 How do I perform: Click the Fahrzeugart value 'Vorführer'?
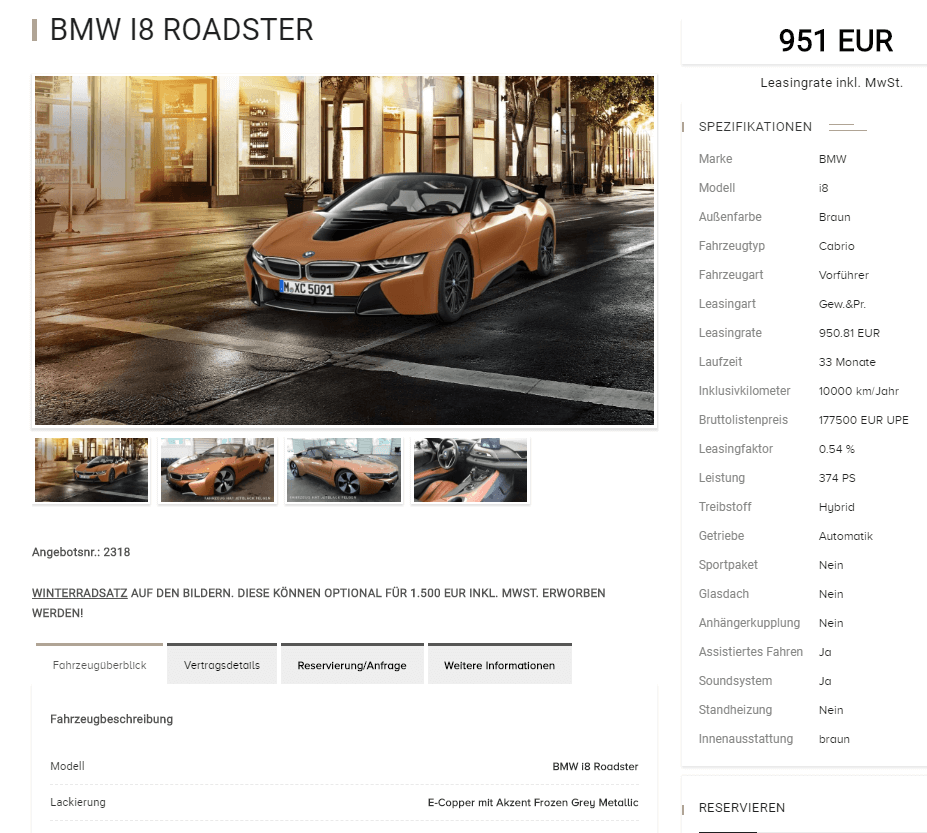coord(844,275)
